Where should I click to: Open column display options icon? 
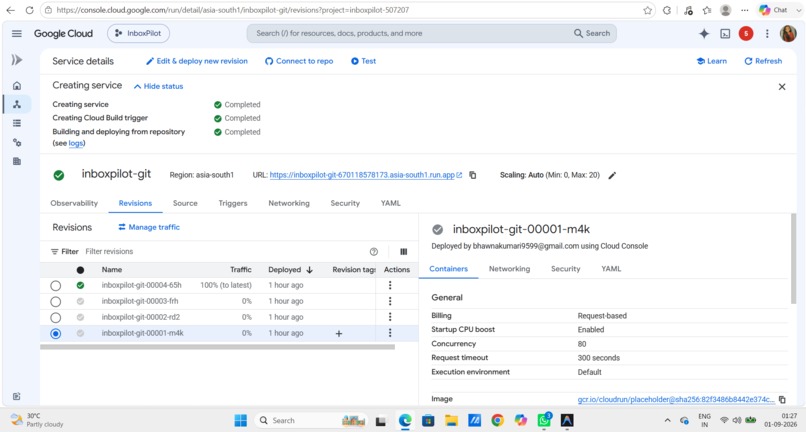coord(404,251)
